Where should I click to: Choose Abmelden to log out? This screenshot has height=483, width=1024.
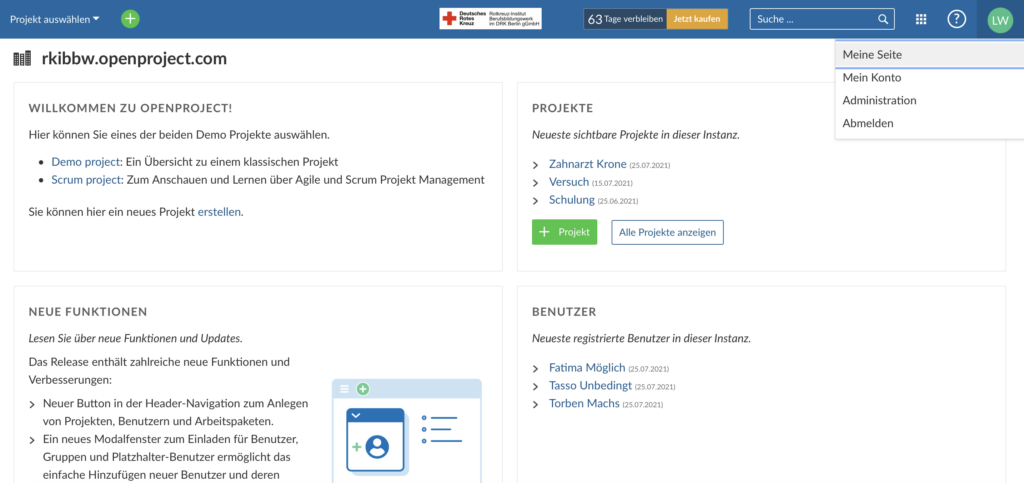point(929,123)
